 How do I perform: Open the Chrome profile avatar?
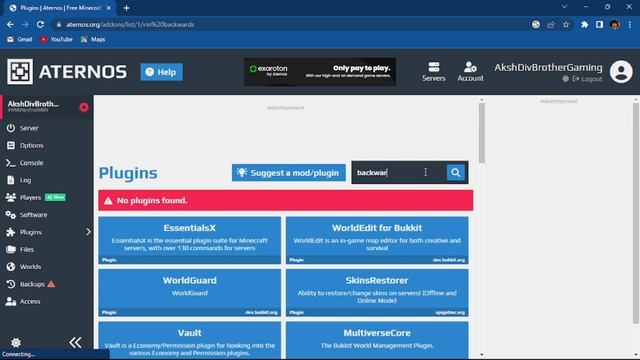pyautogui.click(x=615, y=24)
